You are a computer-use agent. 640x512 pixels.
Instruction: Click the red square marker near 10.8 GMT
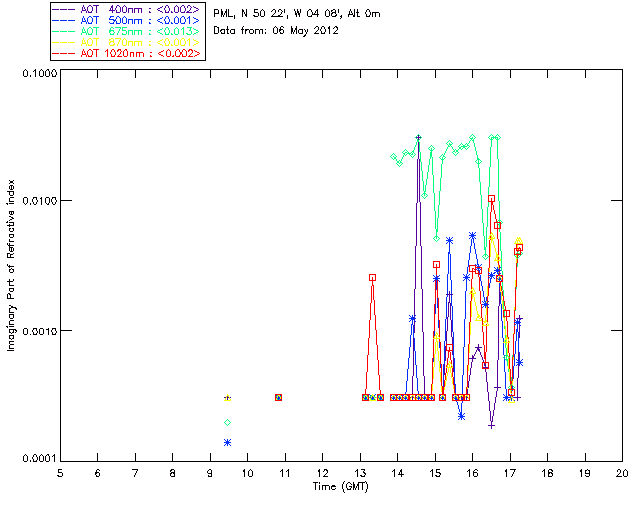pyautogui.click(x=278, y=398)
